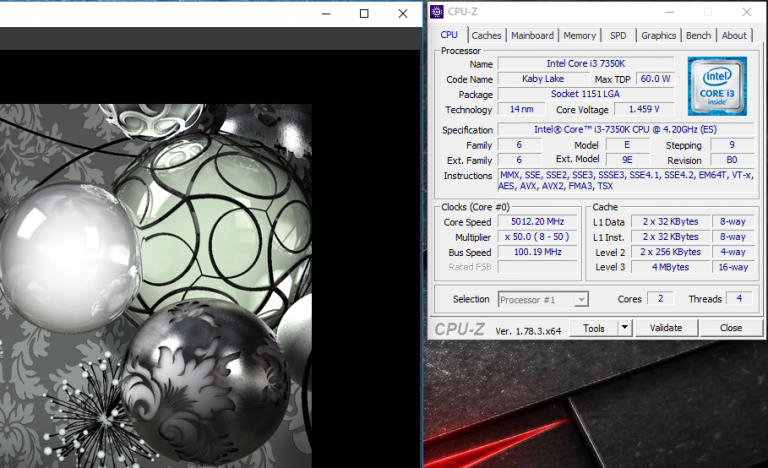Minimize the CPU-Z window
Viewport: 768px width, 468px height.
coord(670,12)
